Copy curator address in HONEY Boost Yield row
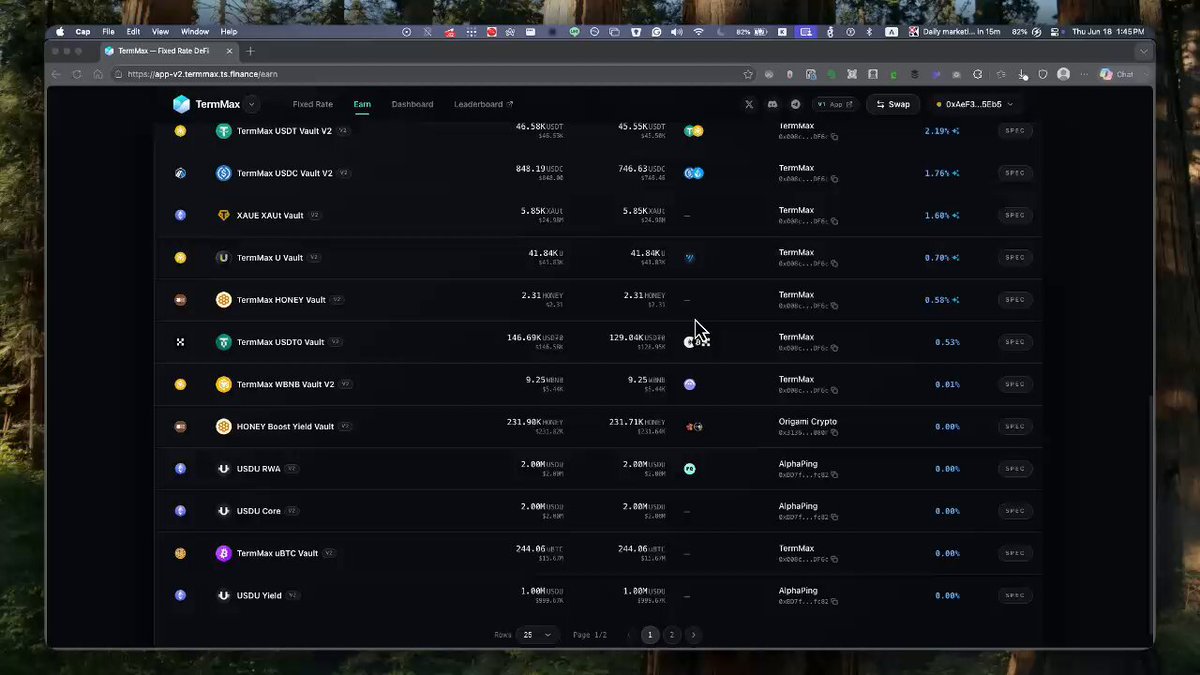 [834, 432]
